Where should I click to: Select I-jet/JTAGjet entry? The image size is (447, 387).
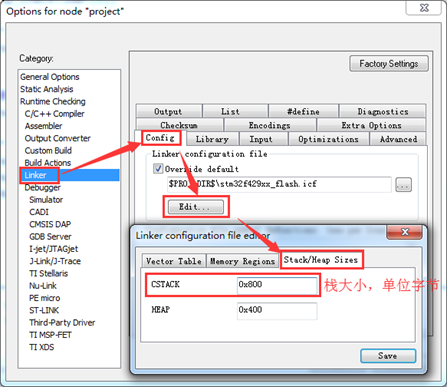(54, 249)
